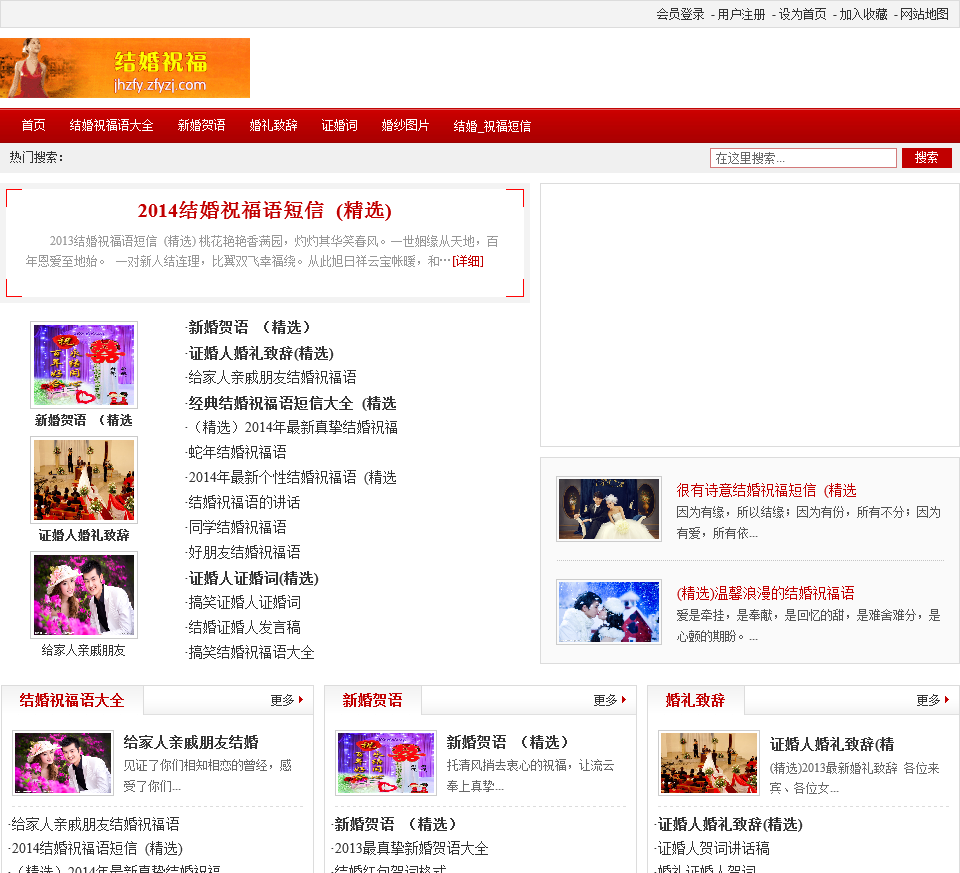Open list item 结婚证婚人发言稿

click(x=244, y=628)
